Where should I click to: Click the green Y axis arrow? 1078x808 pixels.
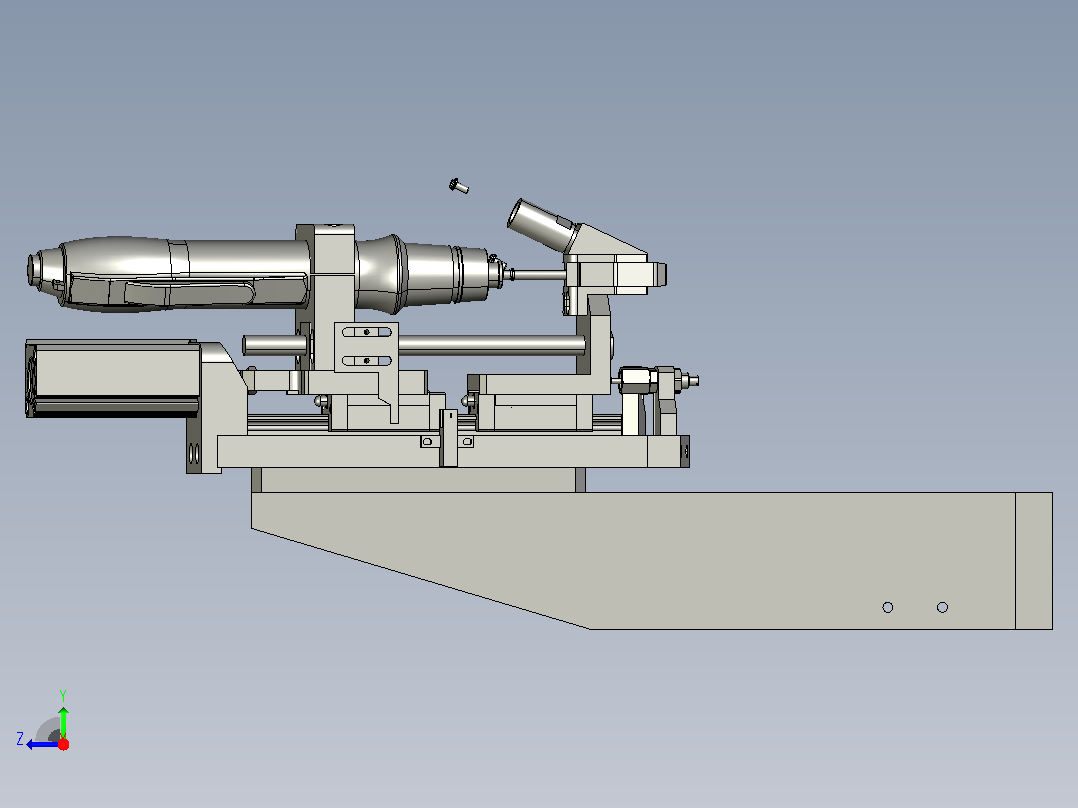coord(63,721)
